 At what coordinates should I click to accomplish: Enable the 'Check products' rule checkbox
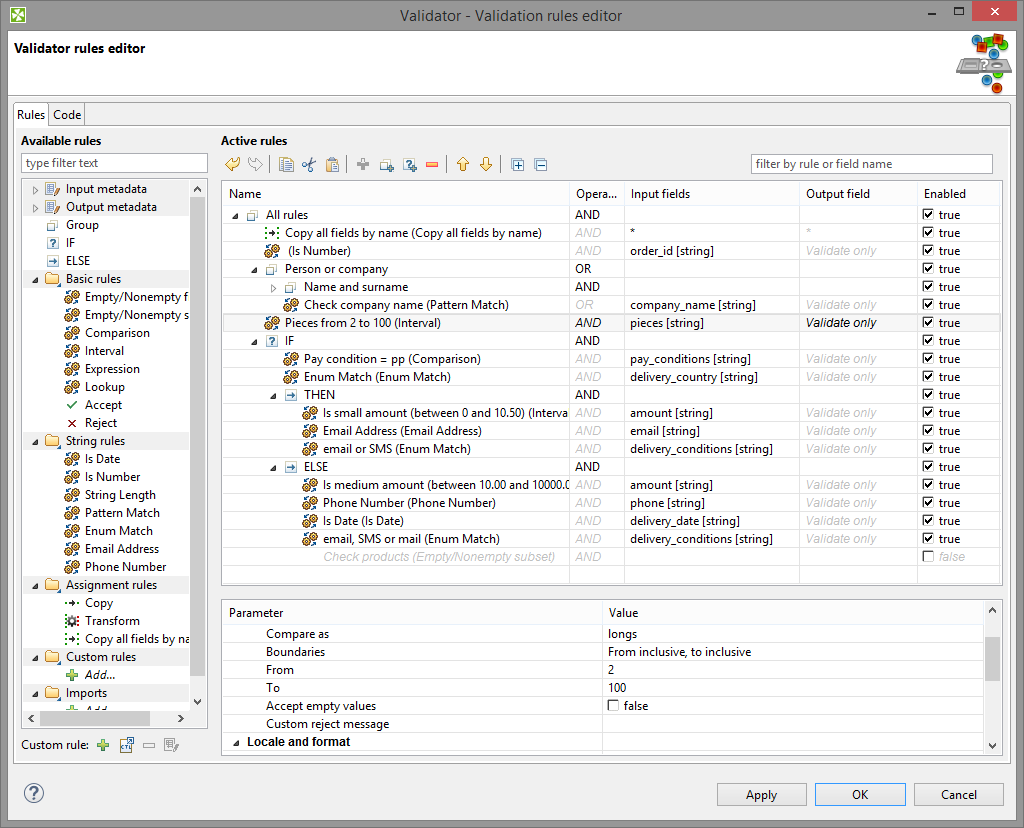(x=928, y=557)
